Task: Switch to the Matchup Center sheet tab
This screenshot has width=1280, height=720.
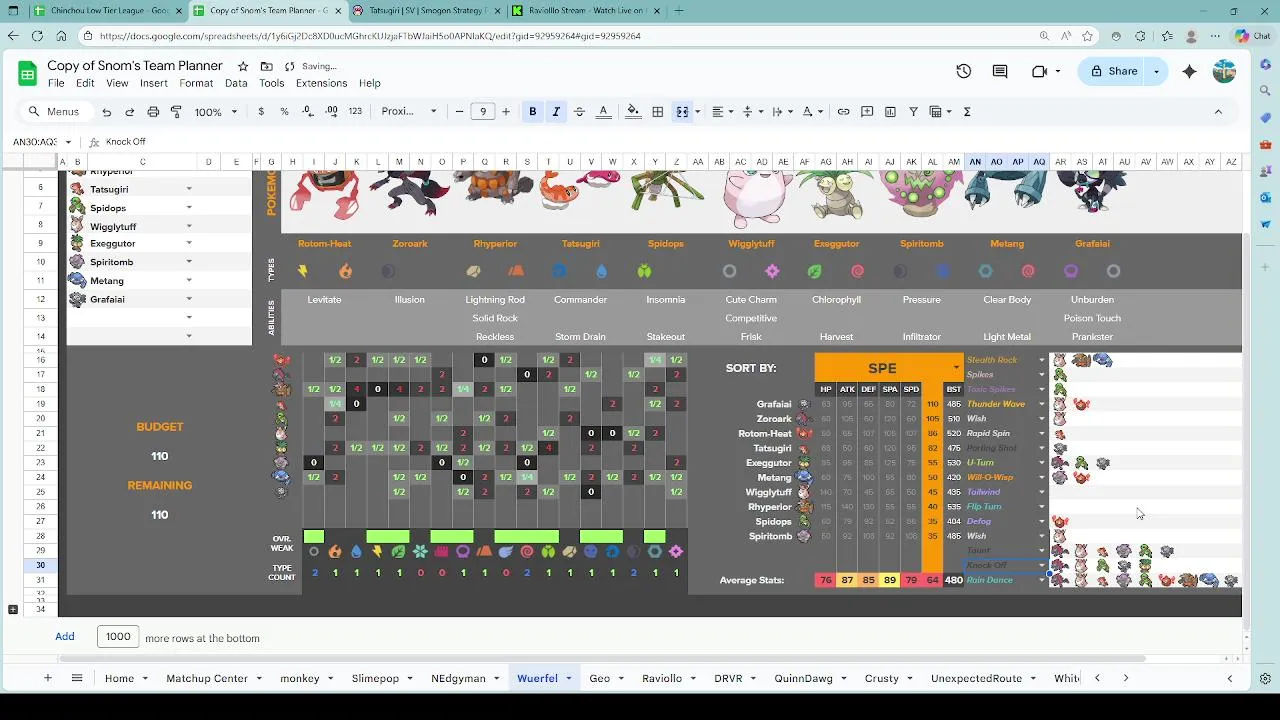Action: [x=207, y=678]
